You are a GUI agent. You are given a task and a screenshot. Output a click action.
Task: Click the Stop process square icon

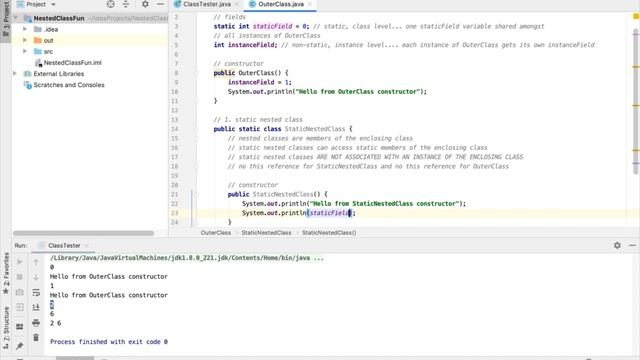[x=20, y=277]
